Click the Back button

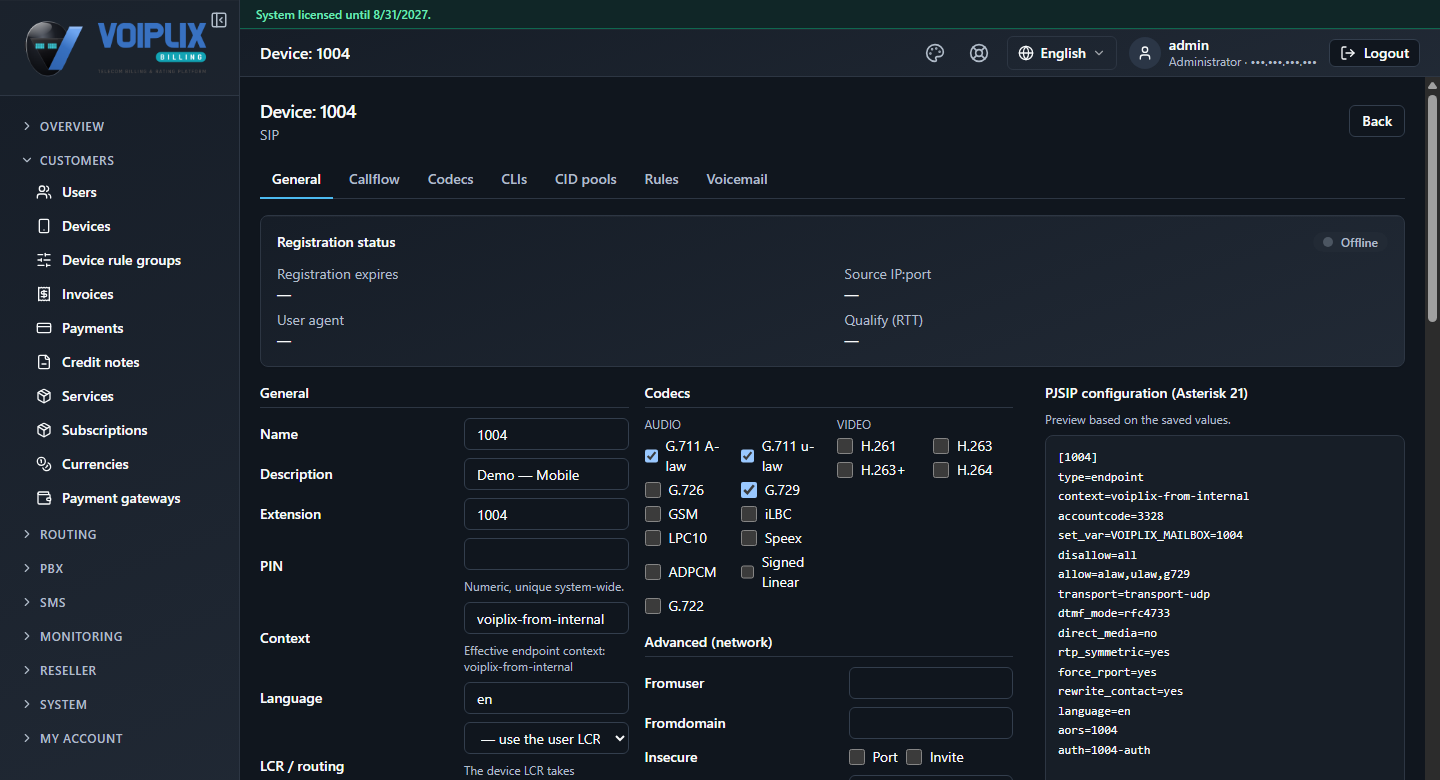tap(1377, 121)
